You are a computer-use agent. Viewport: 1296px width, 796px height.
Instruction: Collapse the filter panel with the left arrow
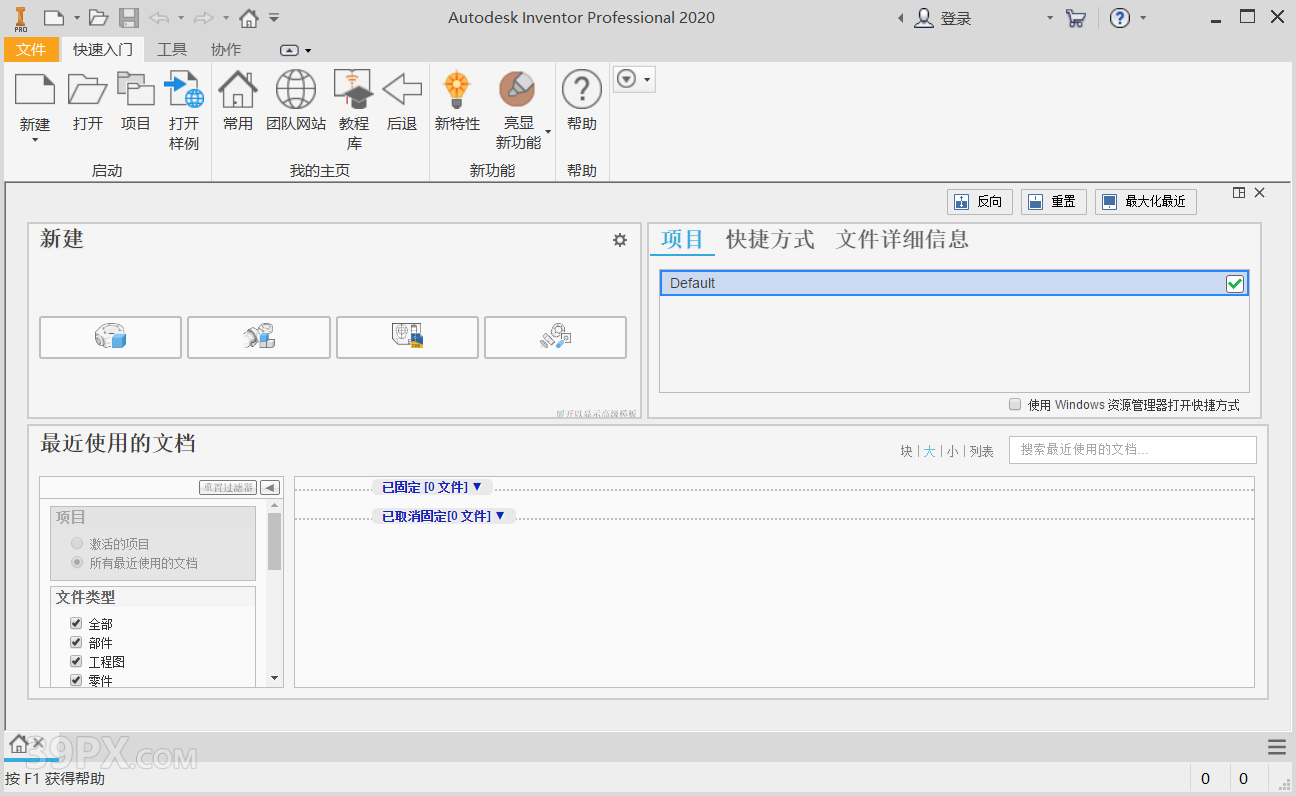point(270,488)
